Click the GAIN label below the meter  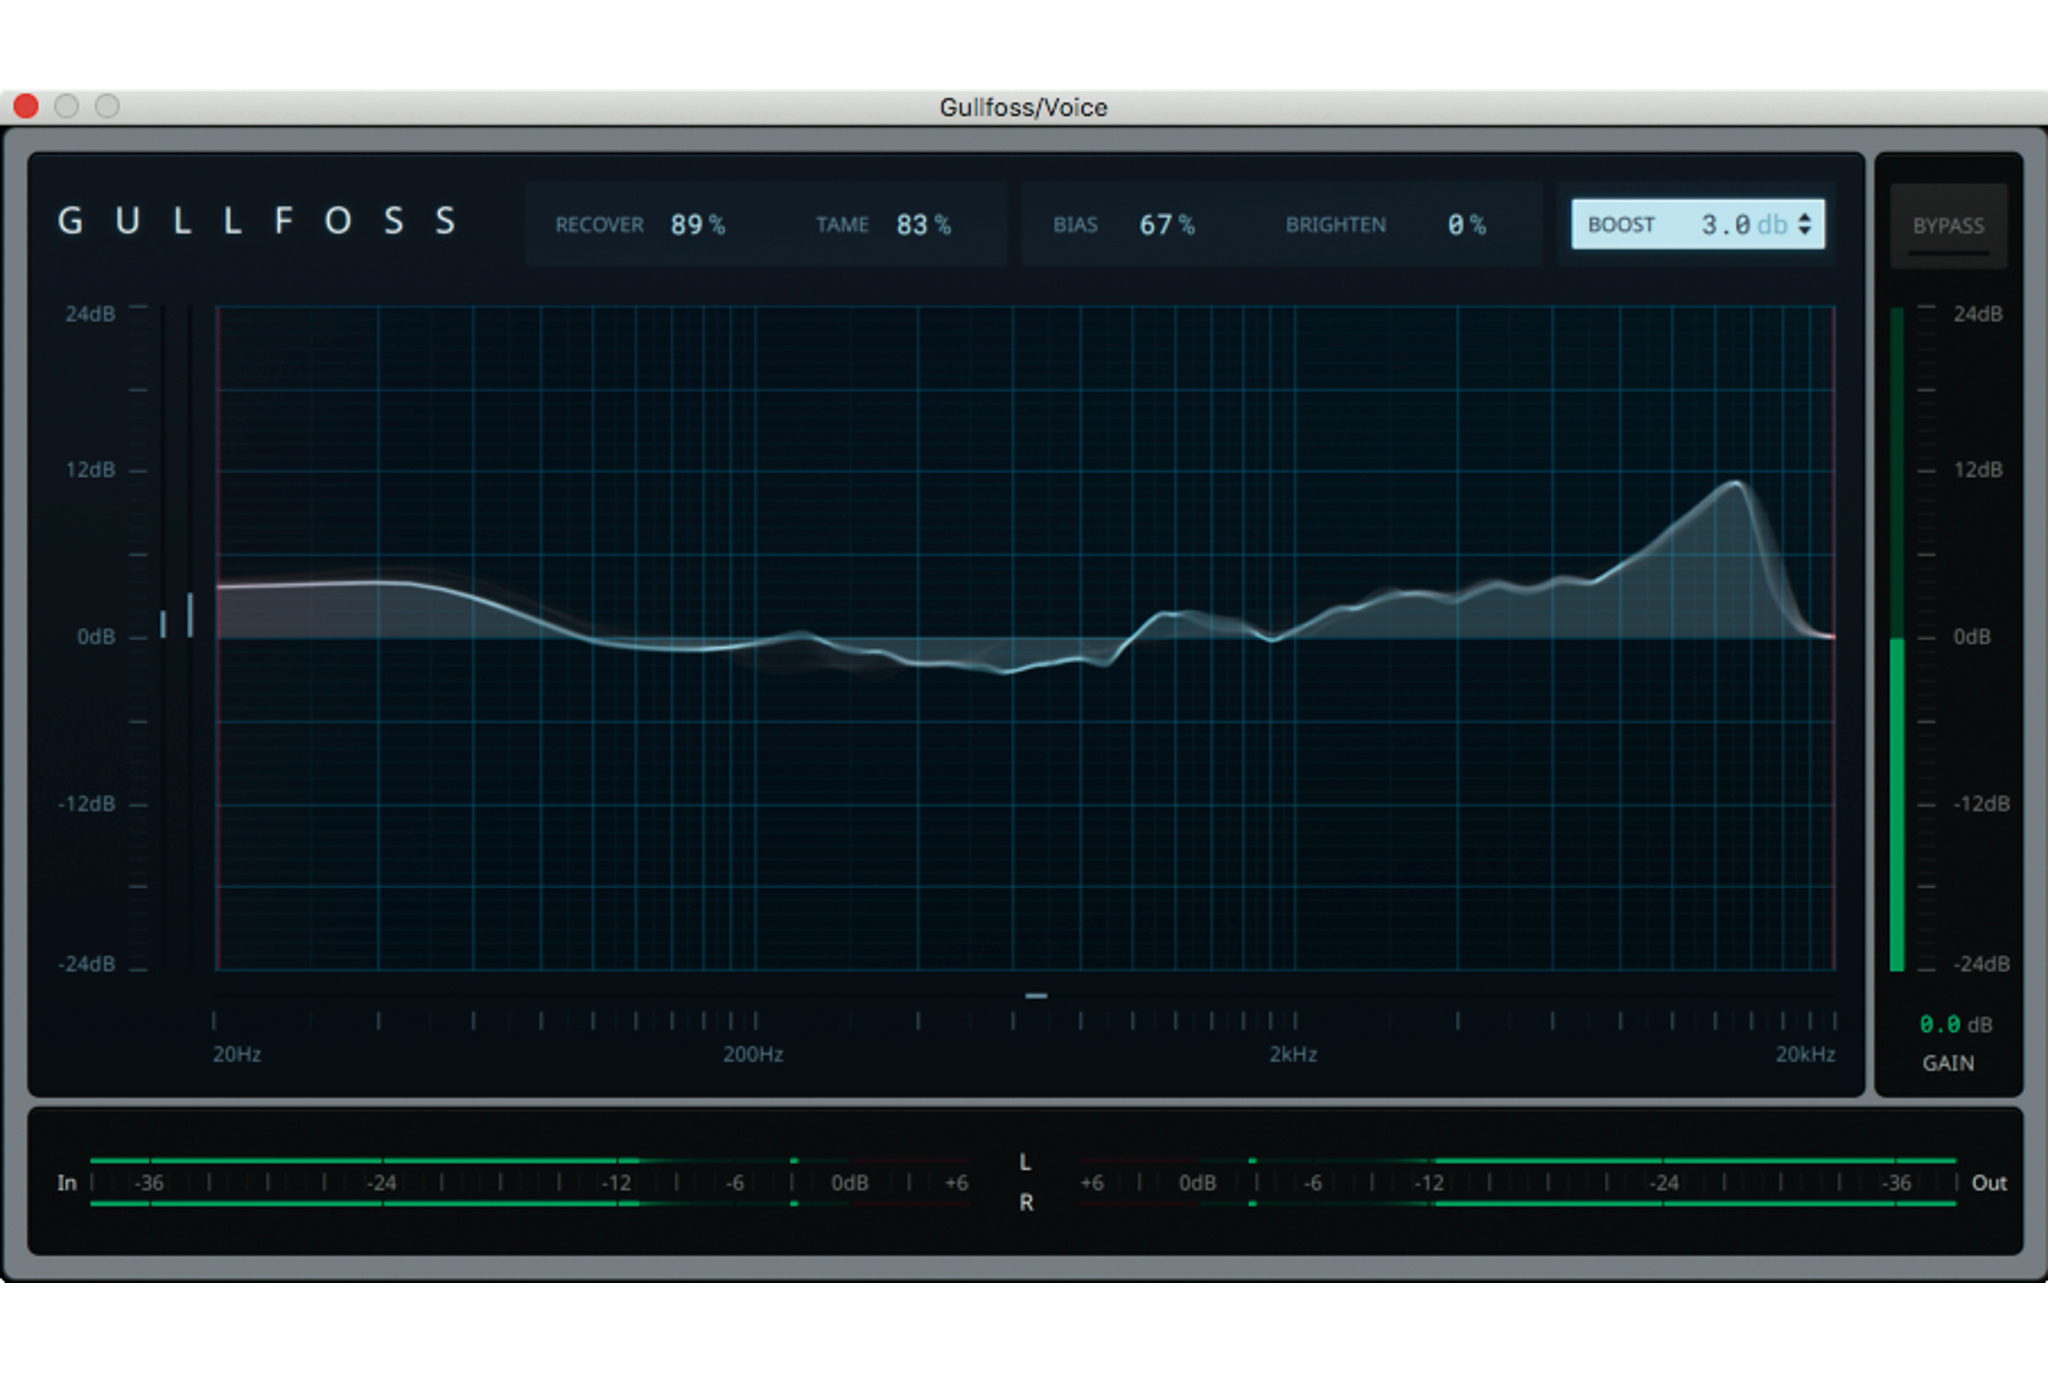click(1947, 1063)
